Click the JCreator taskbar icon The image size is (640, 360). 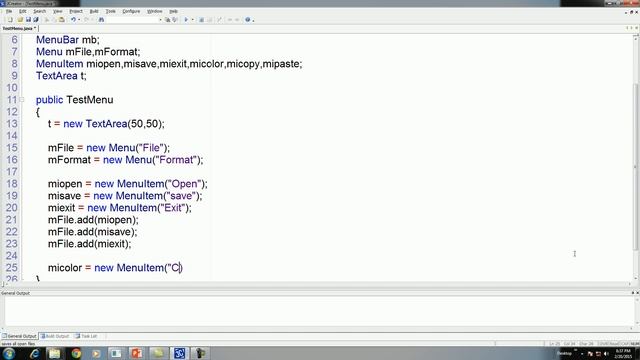[x=179, y=353]
